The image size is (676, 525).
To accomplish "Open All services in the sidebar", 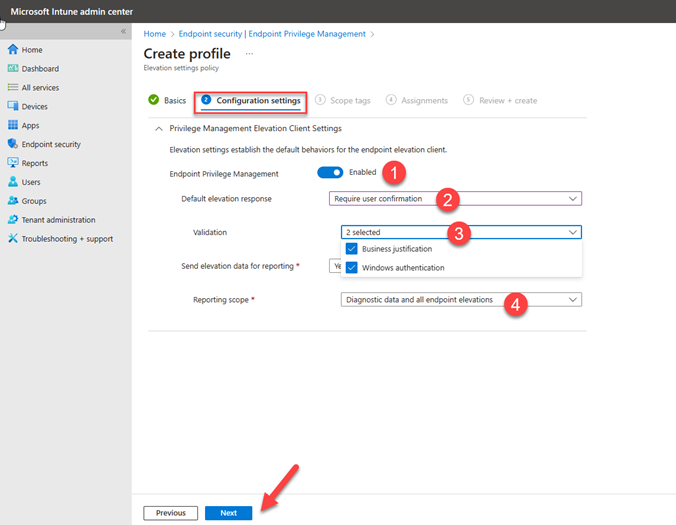I will 40,88.
